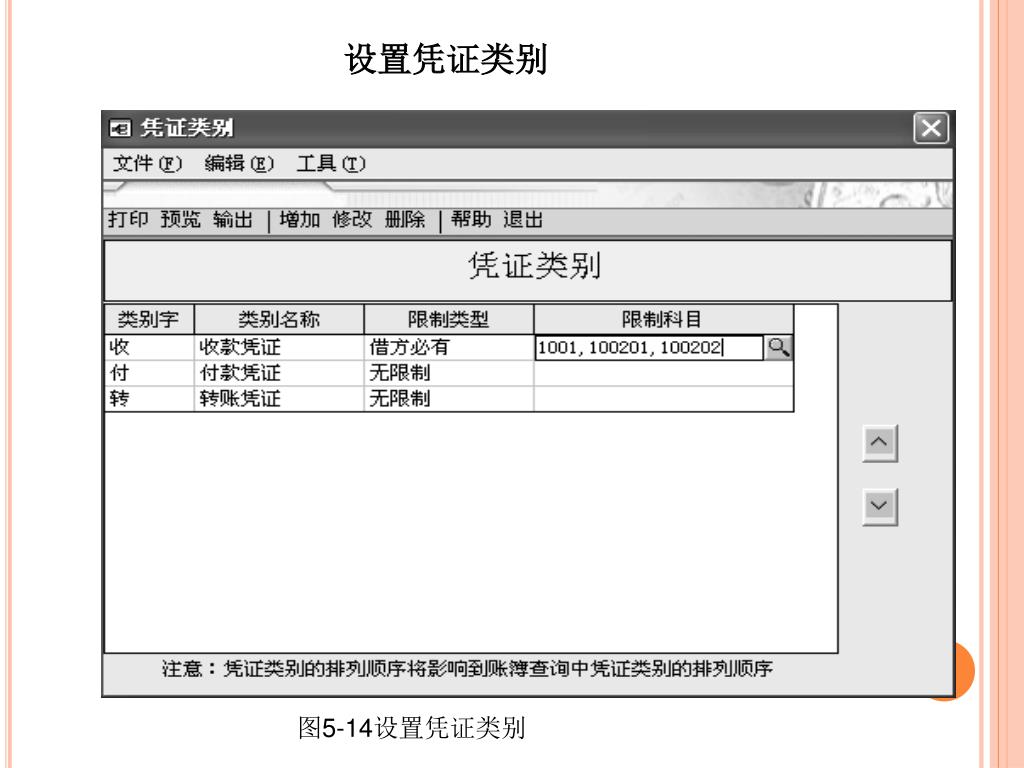The height and width of the screenshot is (768, 1024).
Task: Click 输出 in the toolbar
Action: pyautogui.click(x=233, y=219)
